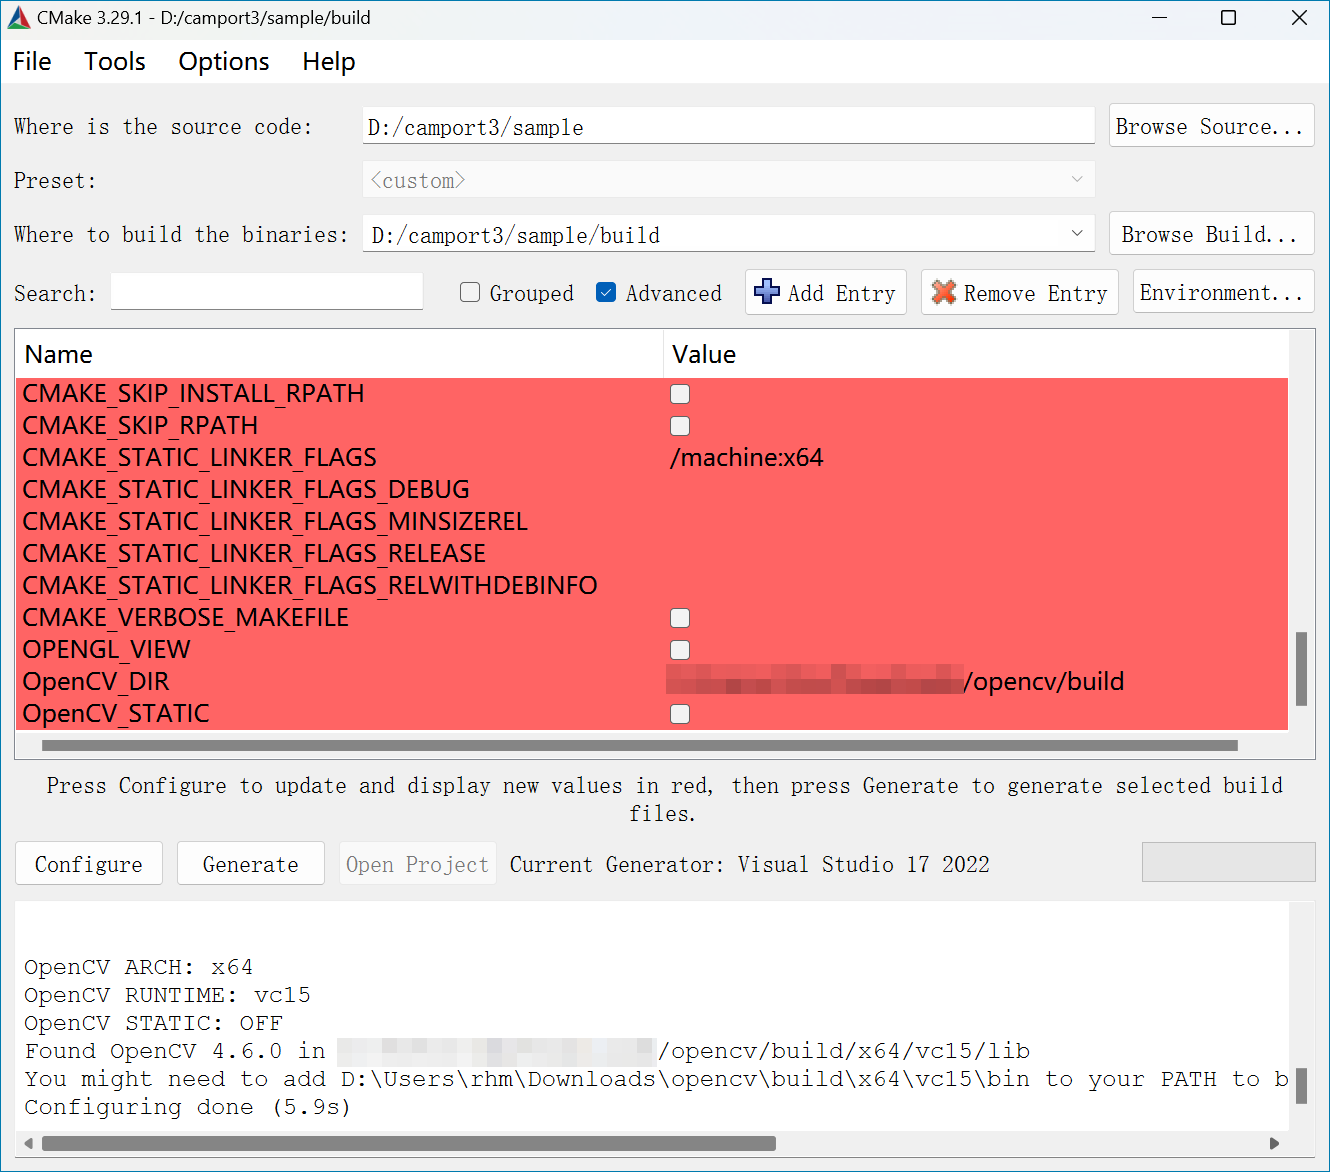Open the Help menu

(329, 62)
